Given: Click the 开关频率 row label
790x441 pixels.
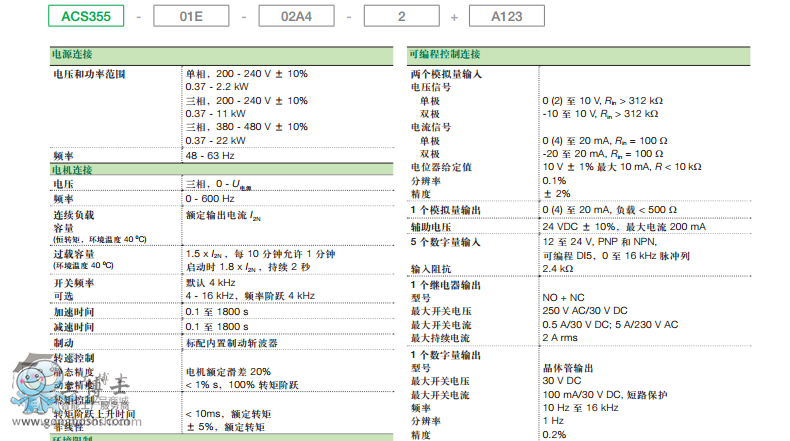Looking at the screenshot, I should 73,283.
